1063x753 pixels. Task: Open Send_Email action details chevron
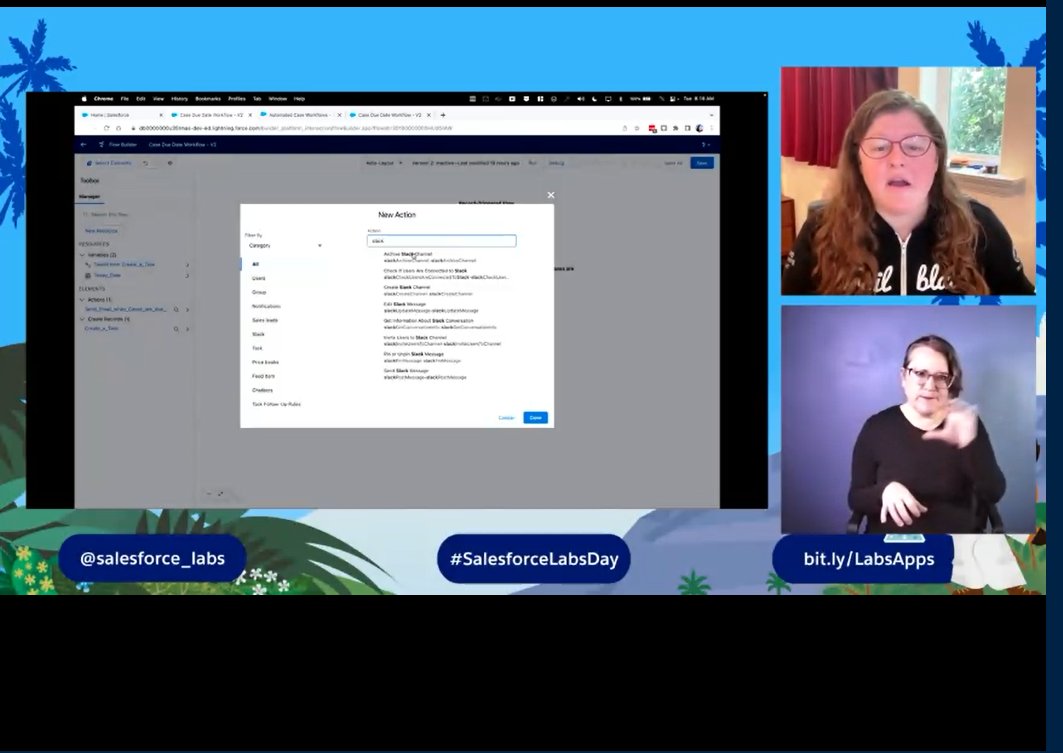click(188, 310)
